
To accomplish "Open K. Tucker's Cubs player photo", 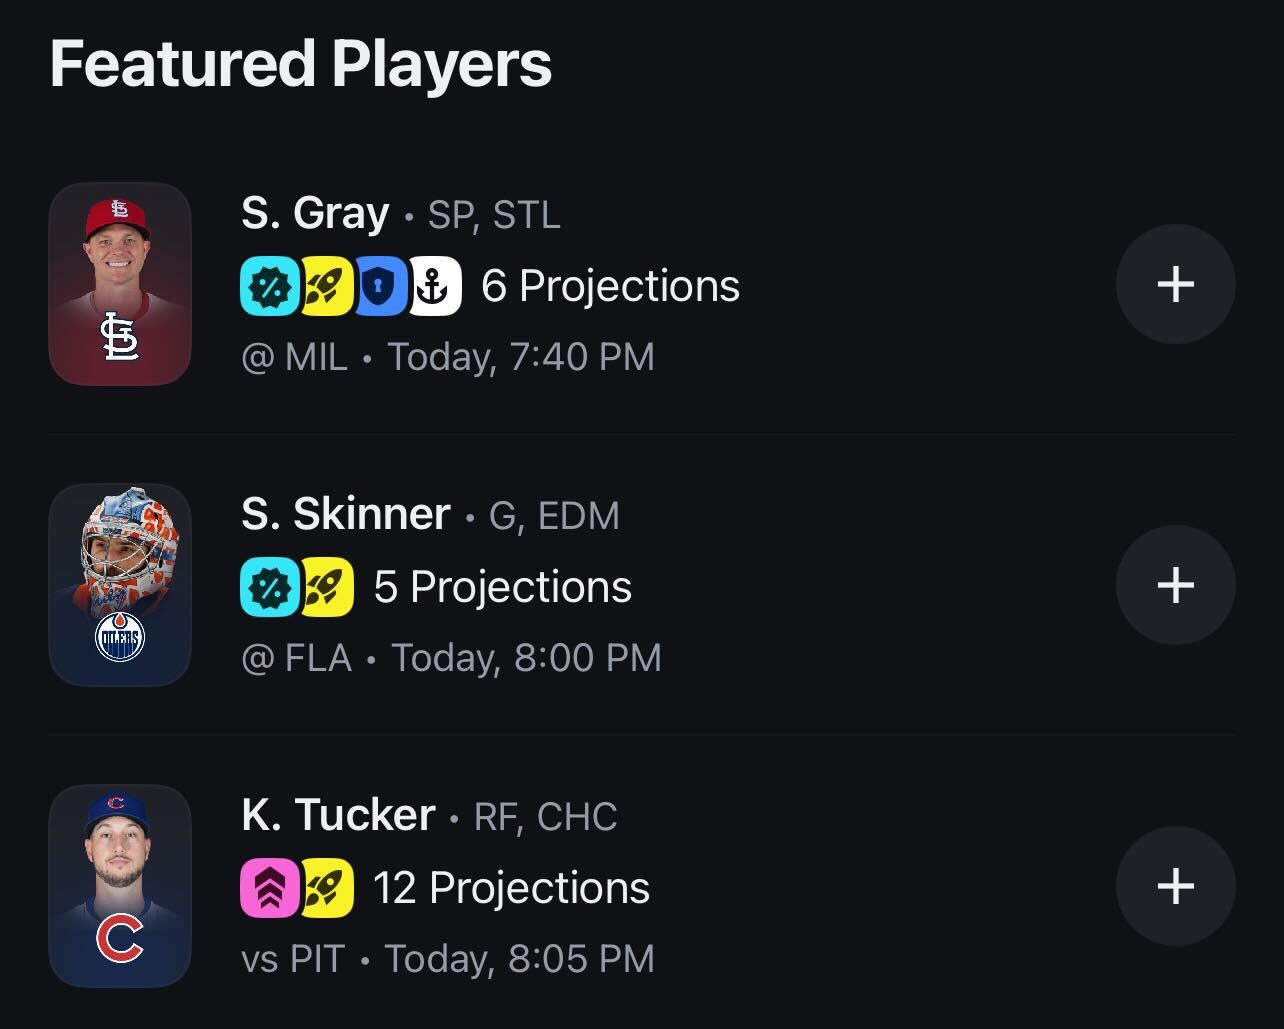I will [120, 886].
